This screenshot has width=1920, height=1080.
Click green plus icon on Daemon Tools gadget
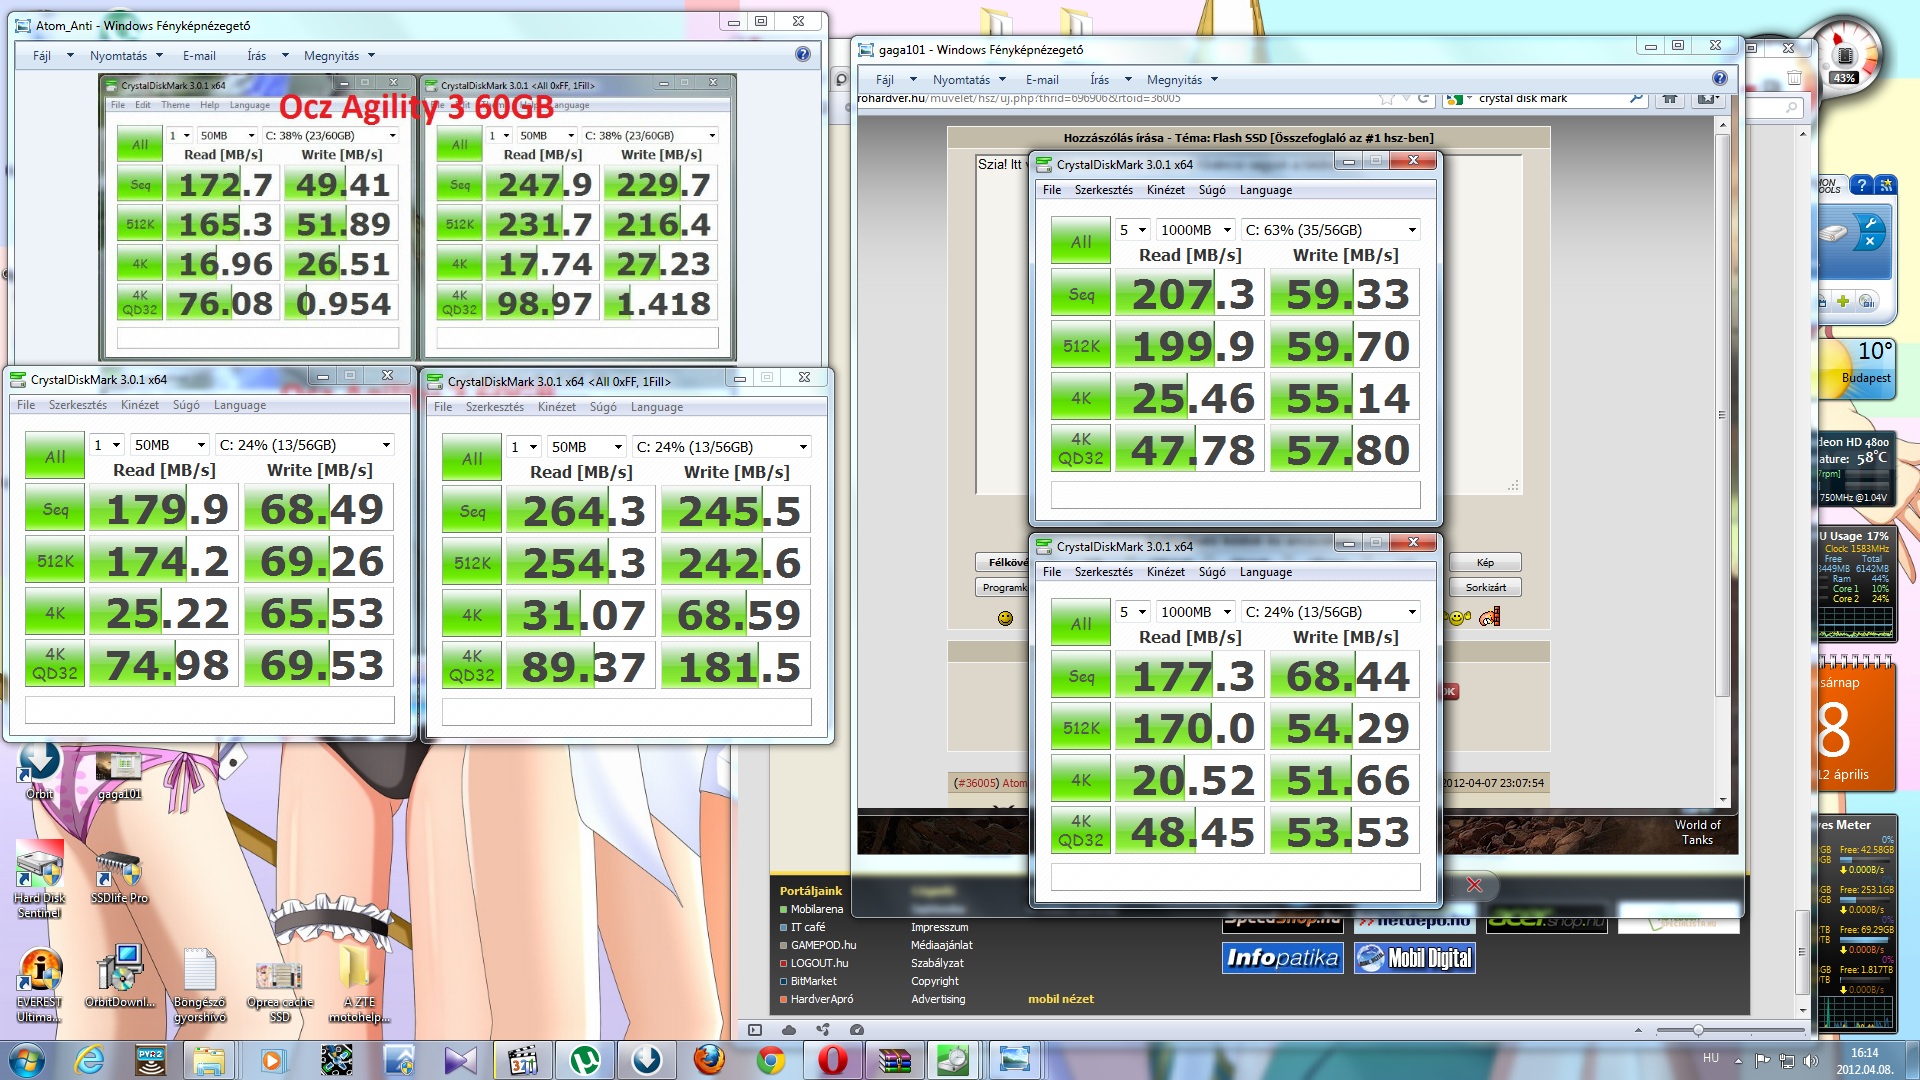(1843, 301)
